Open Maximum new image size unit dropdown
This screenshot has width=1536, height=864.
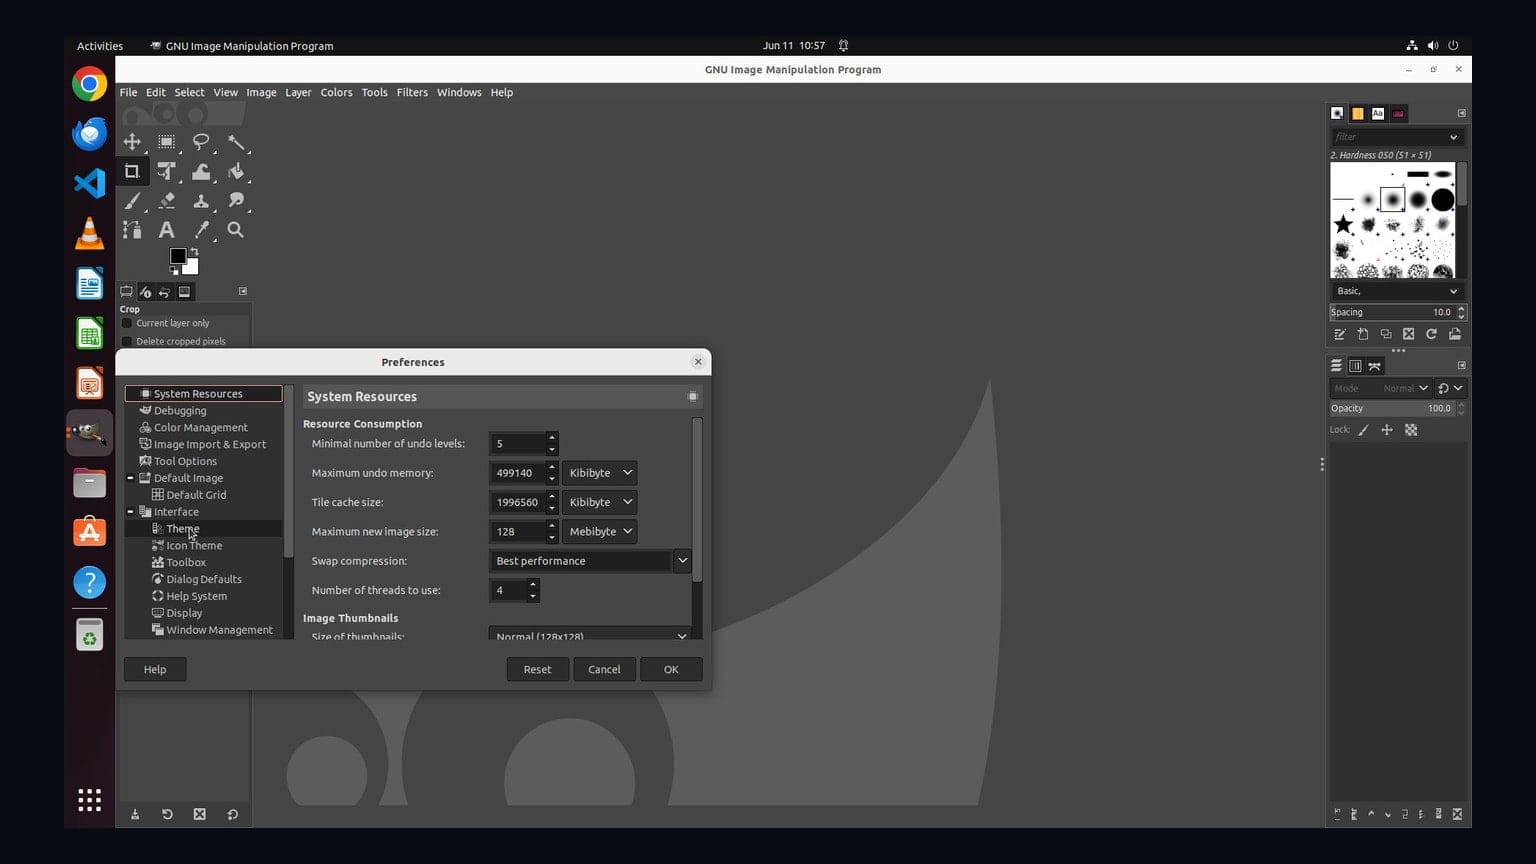coord(600,531)
